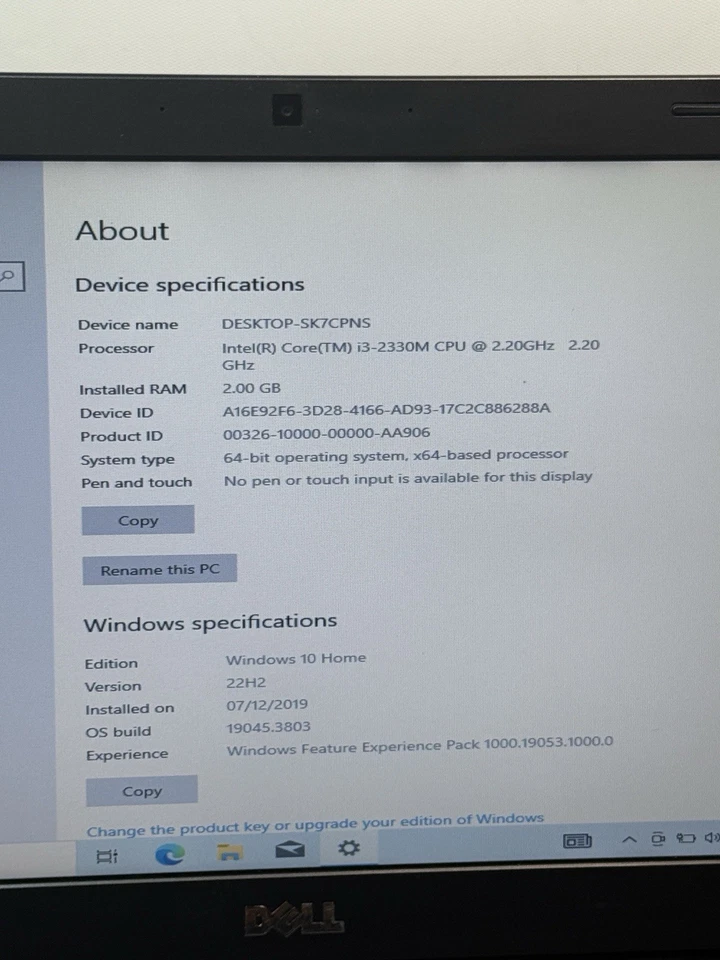Click the No pen or touch input text
The width and height of the screenshot is (720, 960).
[408, 478]
